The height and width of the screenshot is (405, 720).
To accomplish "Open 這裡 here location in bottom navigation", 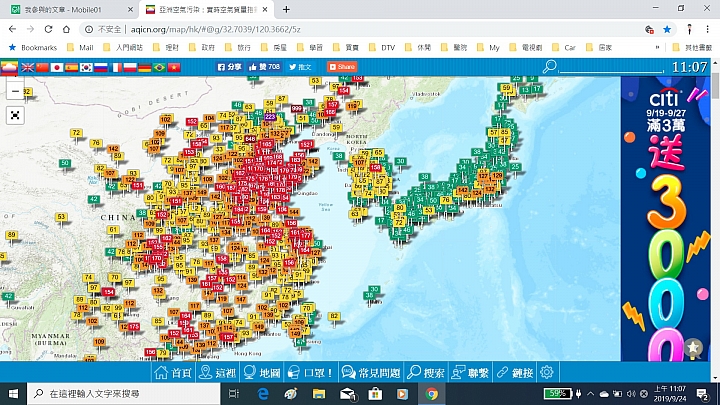I will click(217, 372).
